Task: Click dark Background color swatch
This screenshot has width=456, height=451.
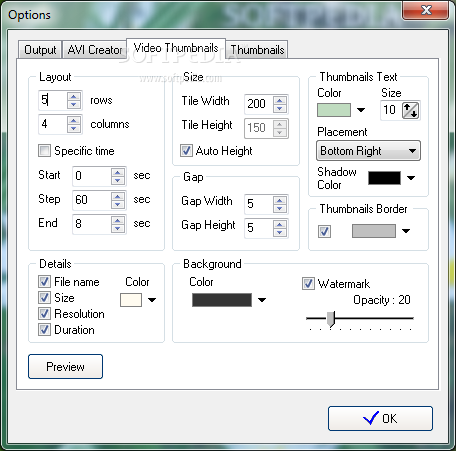Action: click(222, 300)
